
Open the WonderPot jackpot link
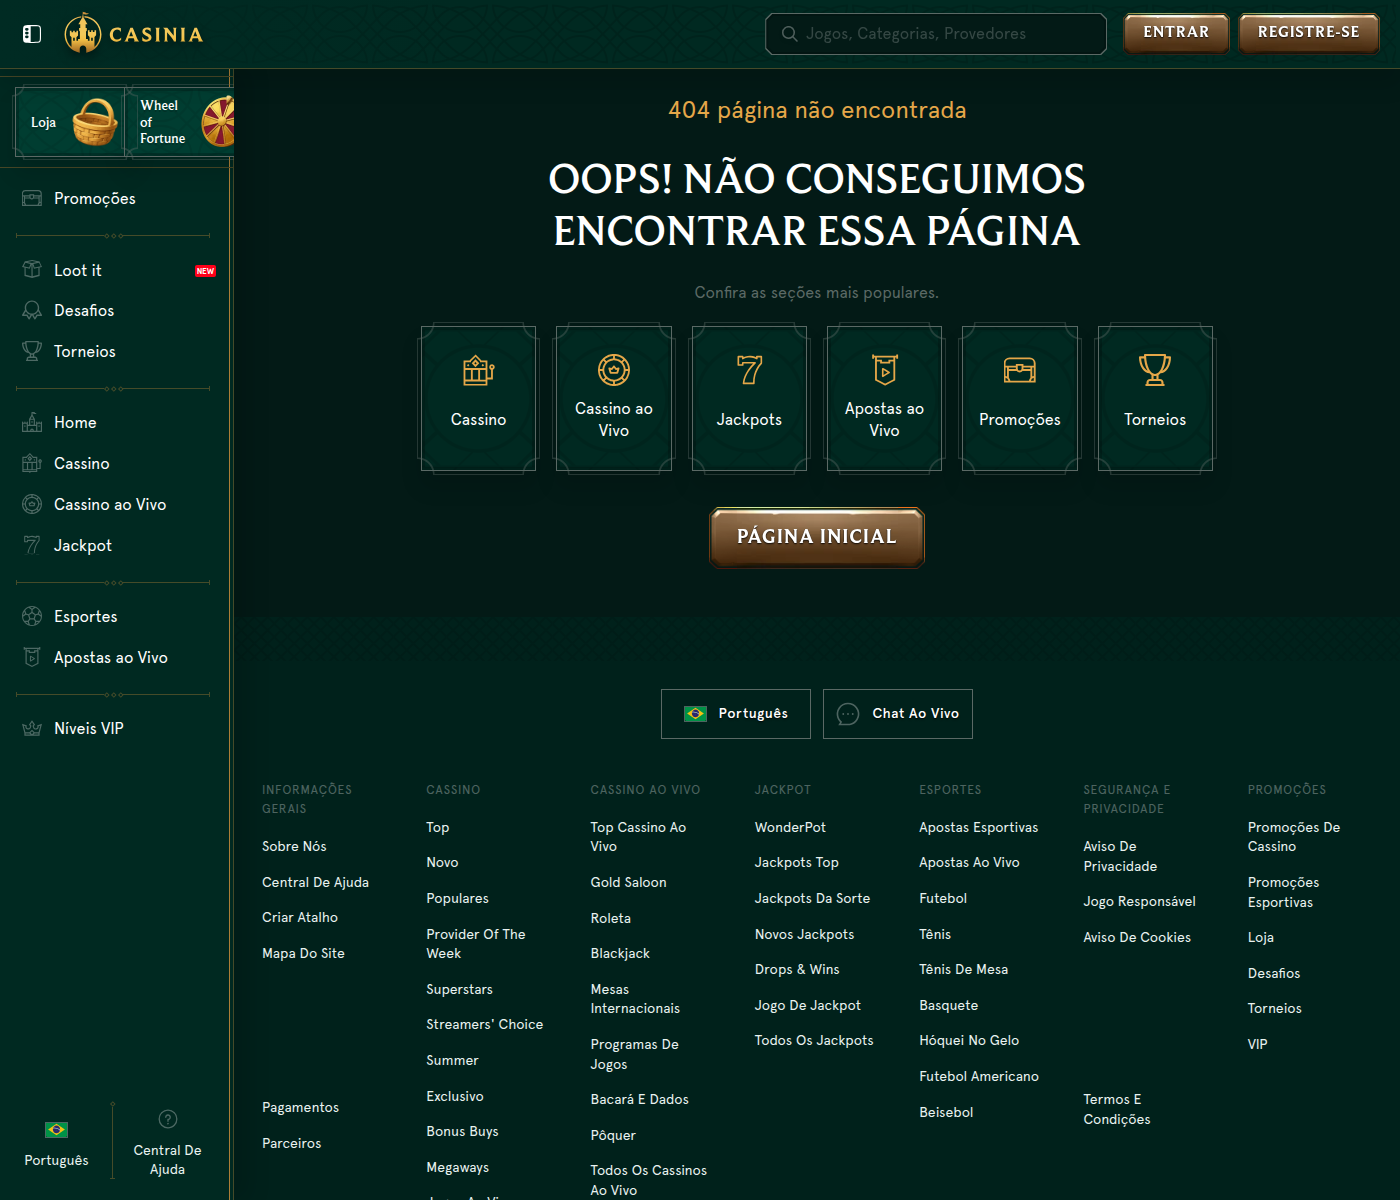[790, 828]
